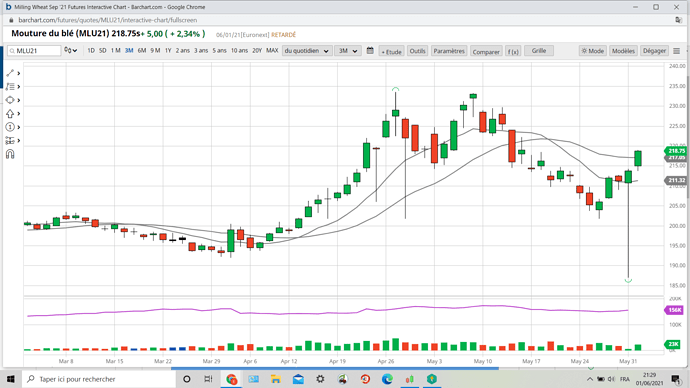Select the 5 ans time range
Viewport: 690px width, 388px height.
pos(220,51)
